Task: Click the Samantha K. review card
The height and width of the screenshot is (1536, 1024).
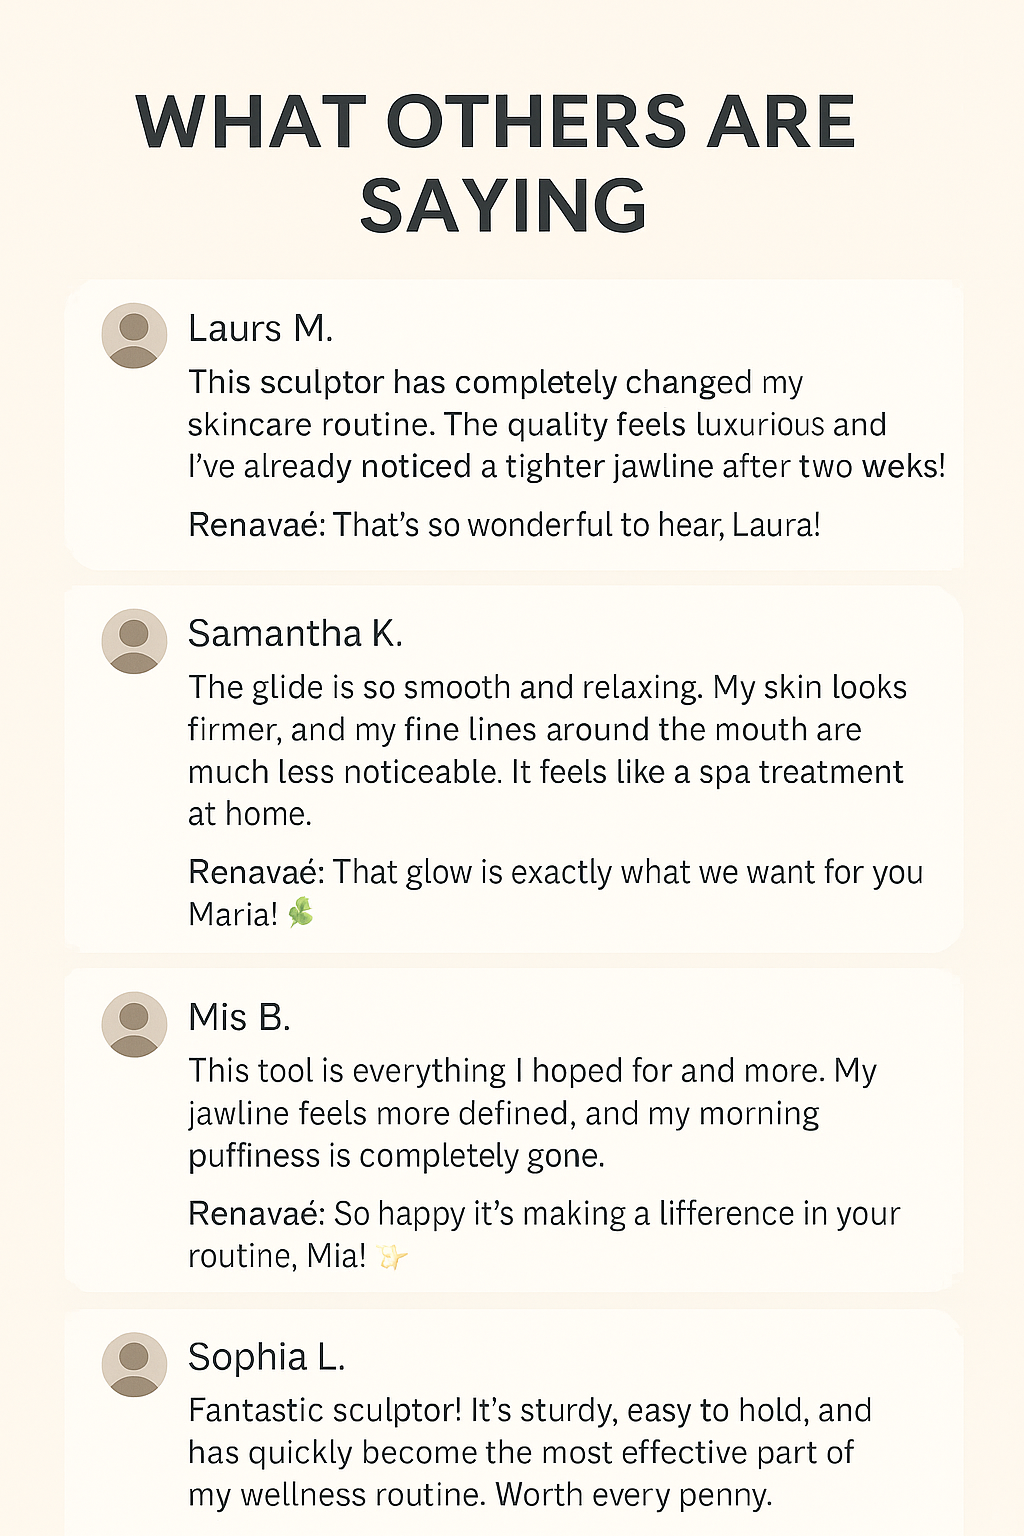Action: coord(513,769)
